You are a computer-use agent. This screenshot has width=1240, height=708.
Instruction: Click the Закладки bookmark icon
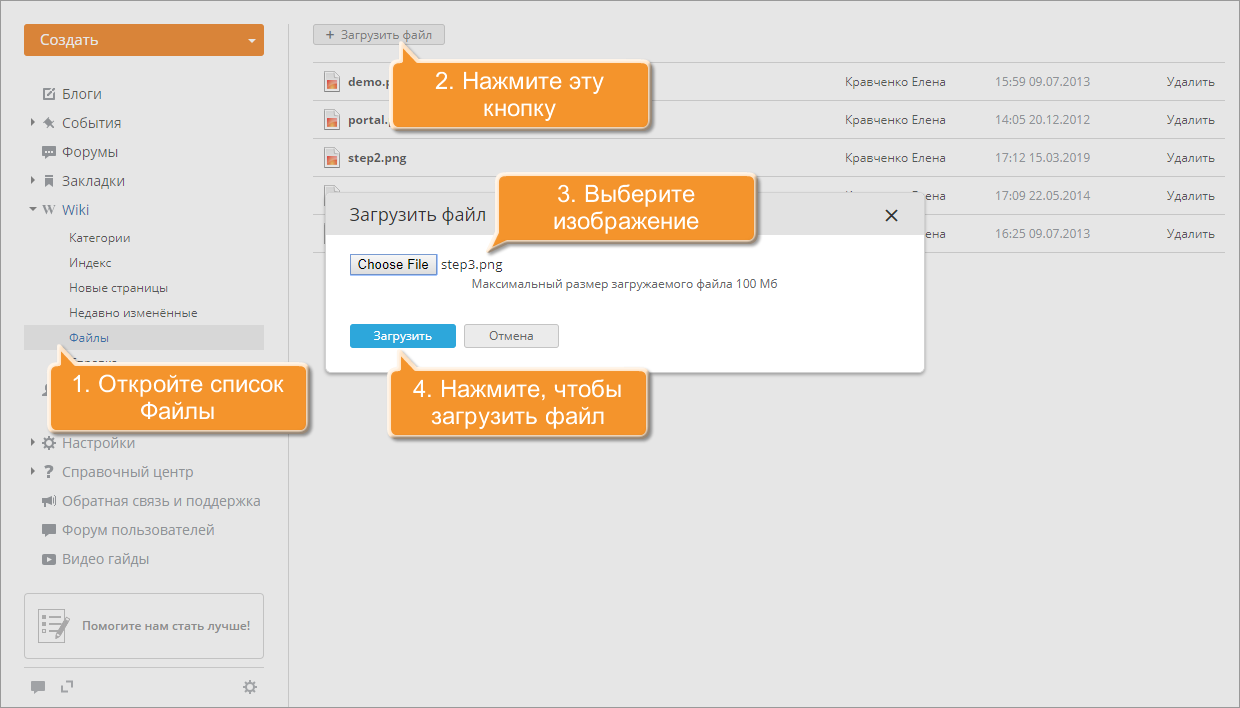[x=49, y=181]
